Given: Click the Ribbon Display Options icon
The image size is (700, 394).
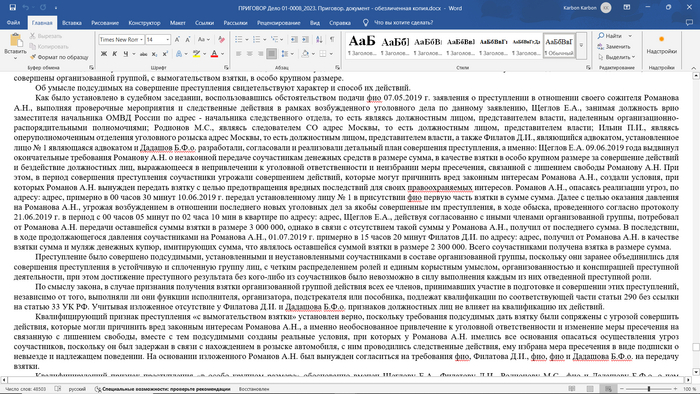Looking at the screenshot, I should pyautogui.click(x=627, y=8).
